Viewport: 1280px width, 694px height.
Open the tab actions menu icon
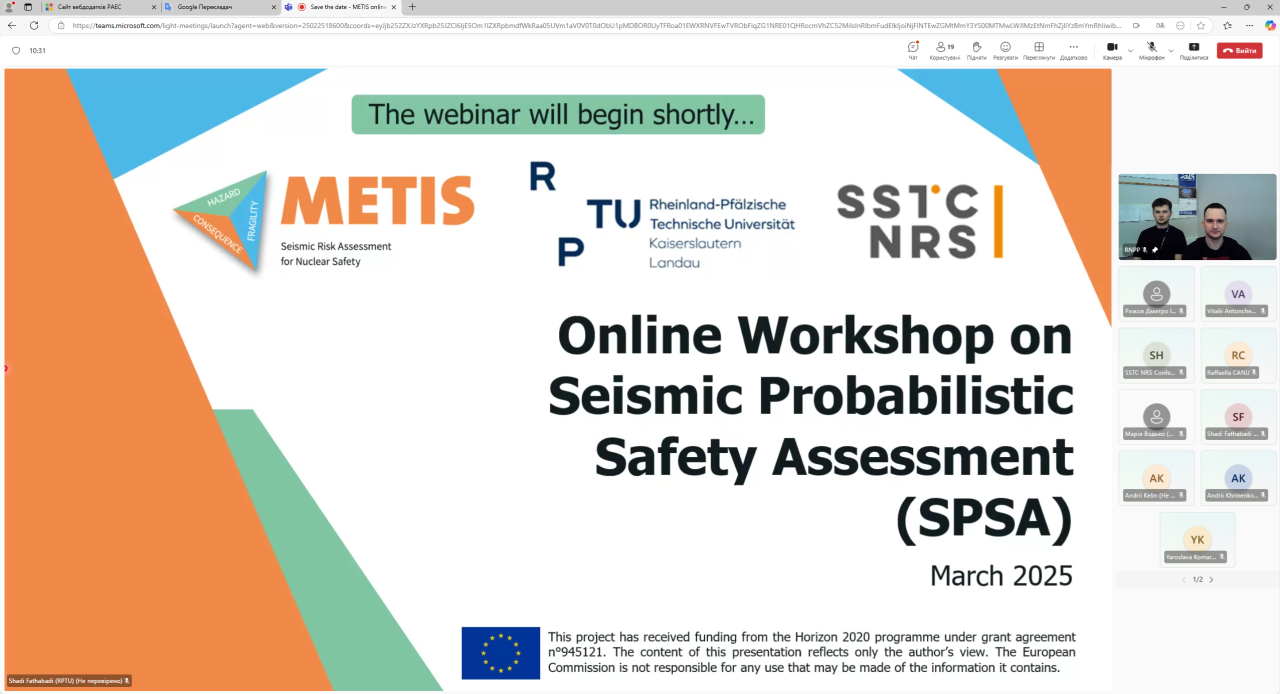point(30,7)
